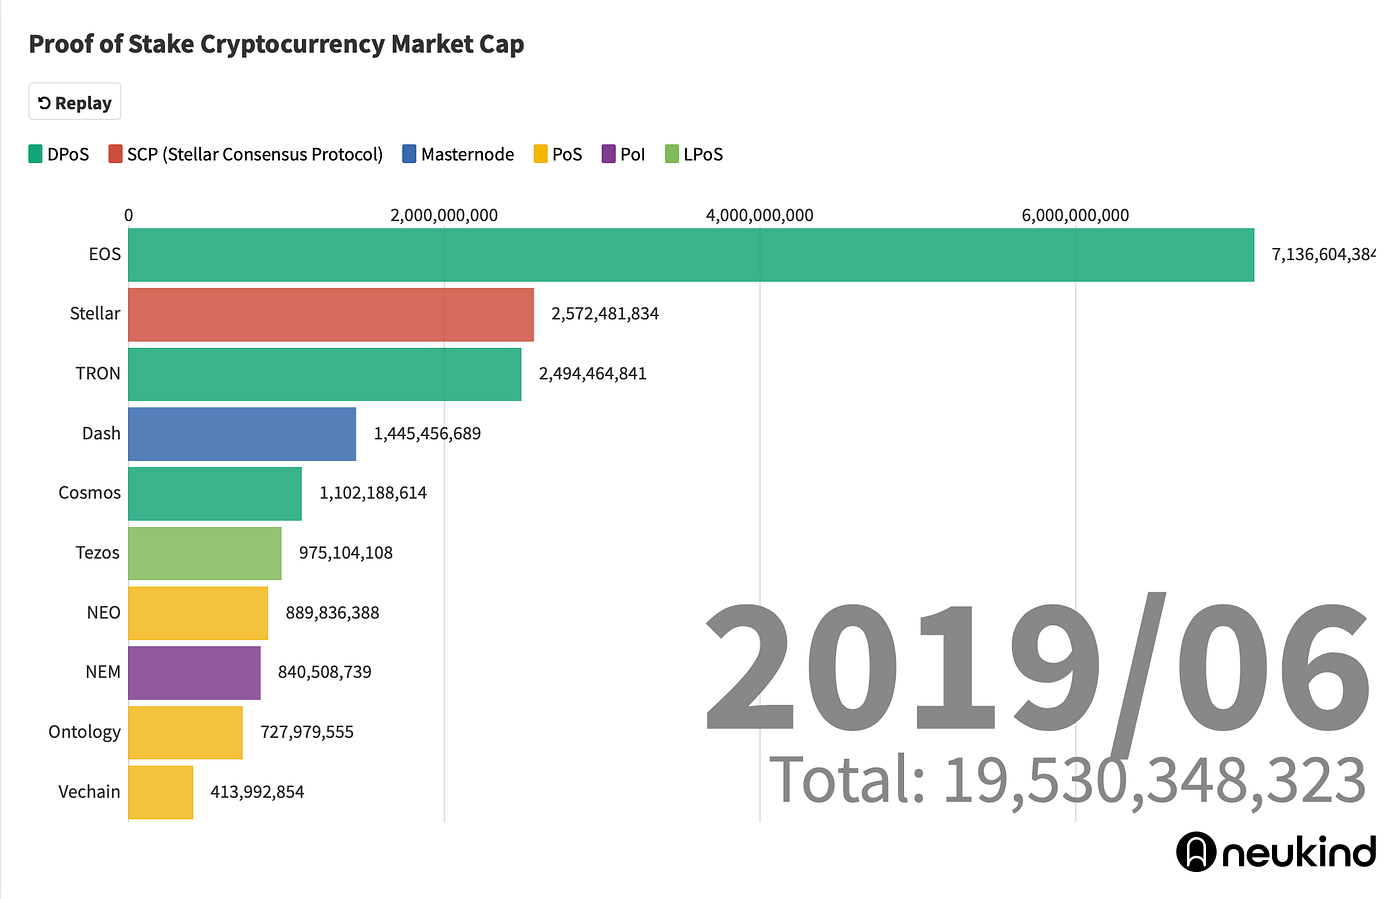Image resolution: width=1400 pixels, height=899 pixels.
Task: Click the Vechain row label
Action: pyautogui.click(x=89, y=792)
